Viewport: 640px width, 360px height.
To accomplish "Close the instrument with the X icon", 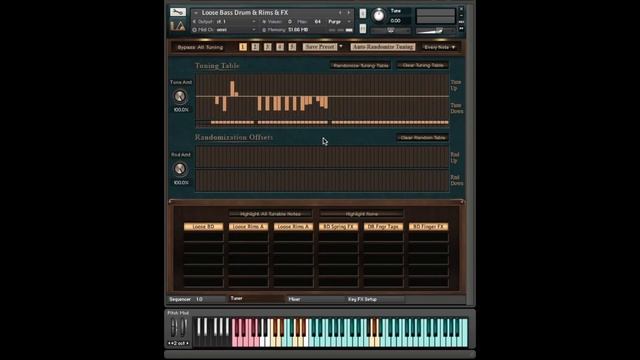I will 461,9.
